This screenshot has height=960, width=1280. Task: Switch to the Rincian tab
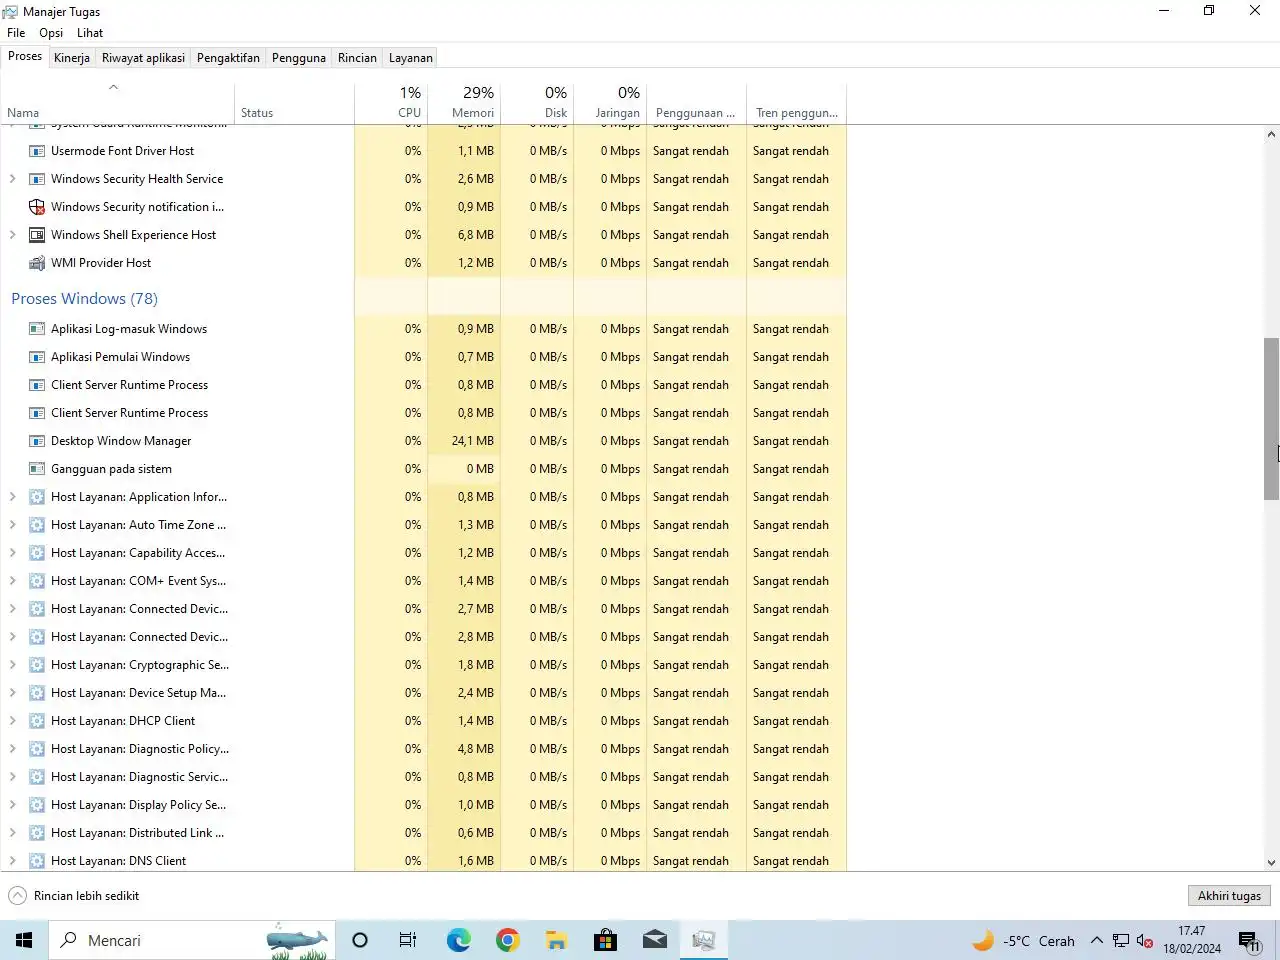coord(357,58)
